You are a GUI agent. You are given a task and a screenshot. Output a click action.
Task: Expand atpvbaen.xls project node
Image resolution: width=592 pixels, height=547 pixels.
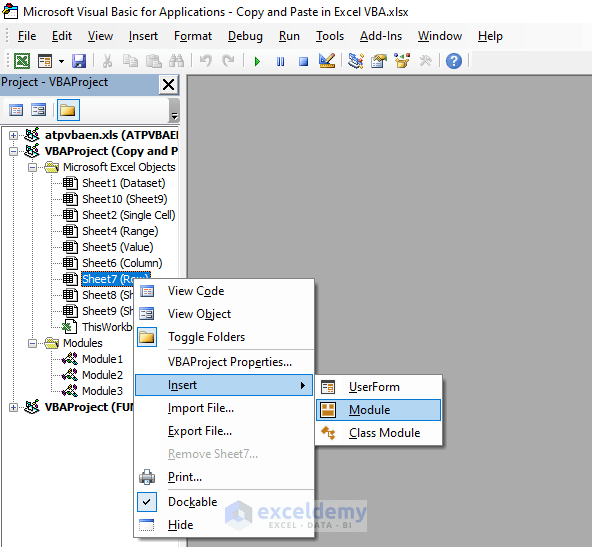(x=13, y=135)
